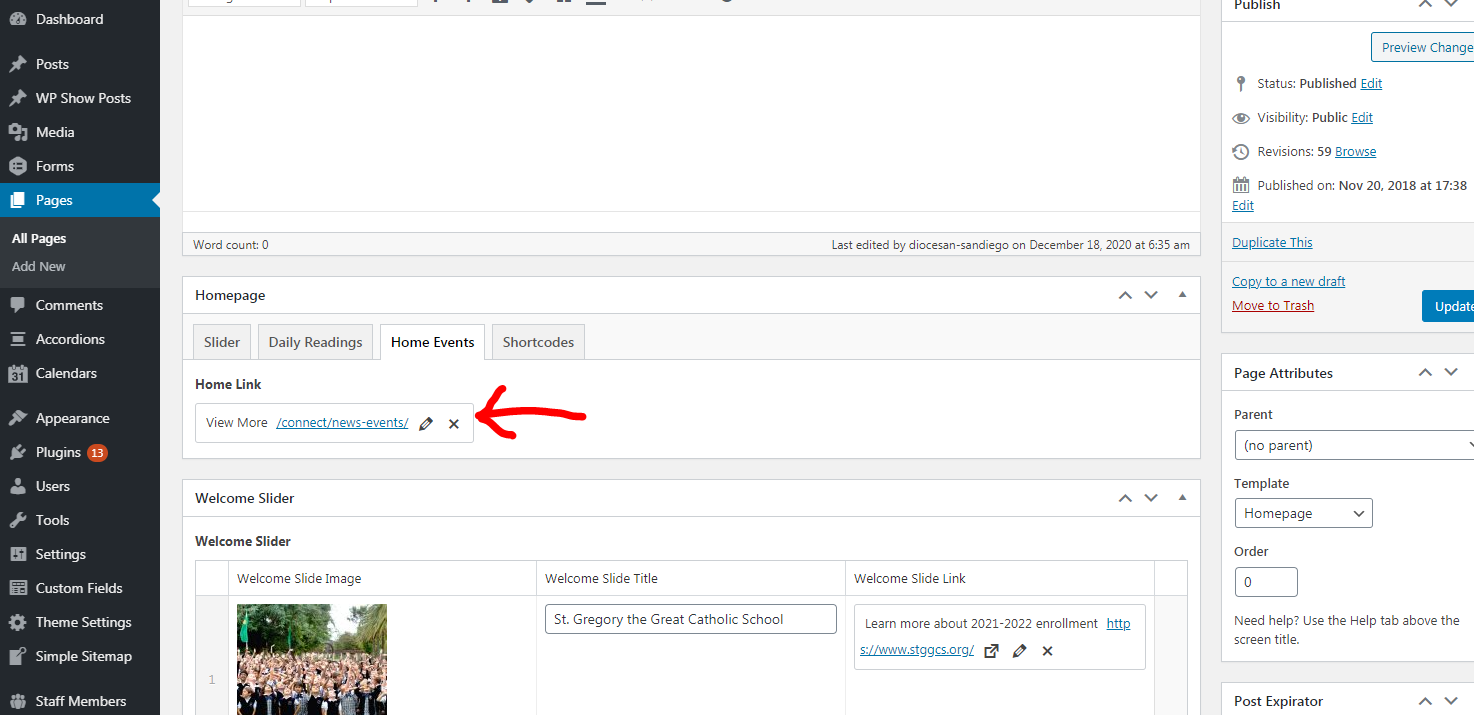Open the Template dropdown
The height and width of the screenshot is (715, 1474).
pos(1303,513)
